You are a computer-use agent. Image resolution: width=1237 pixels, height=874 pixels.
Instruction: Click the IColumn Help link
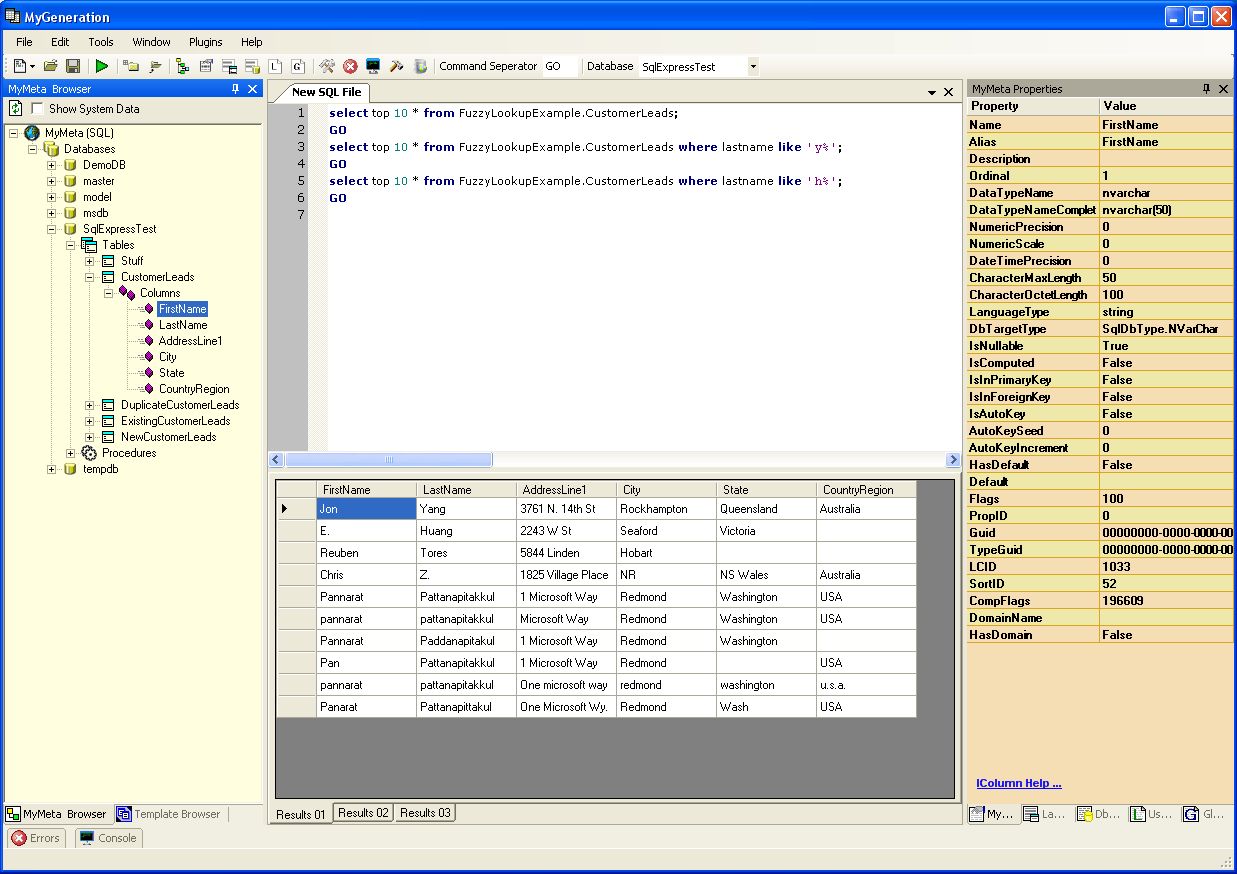pyautogui.click(x=1018, y=783)
